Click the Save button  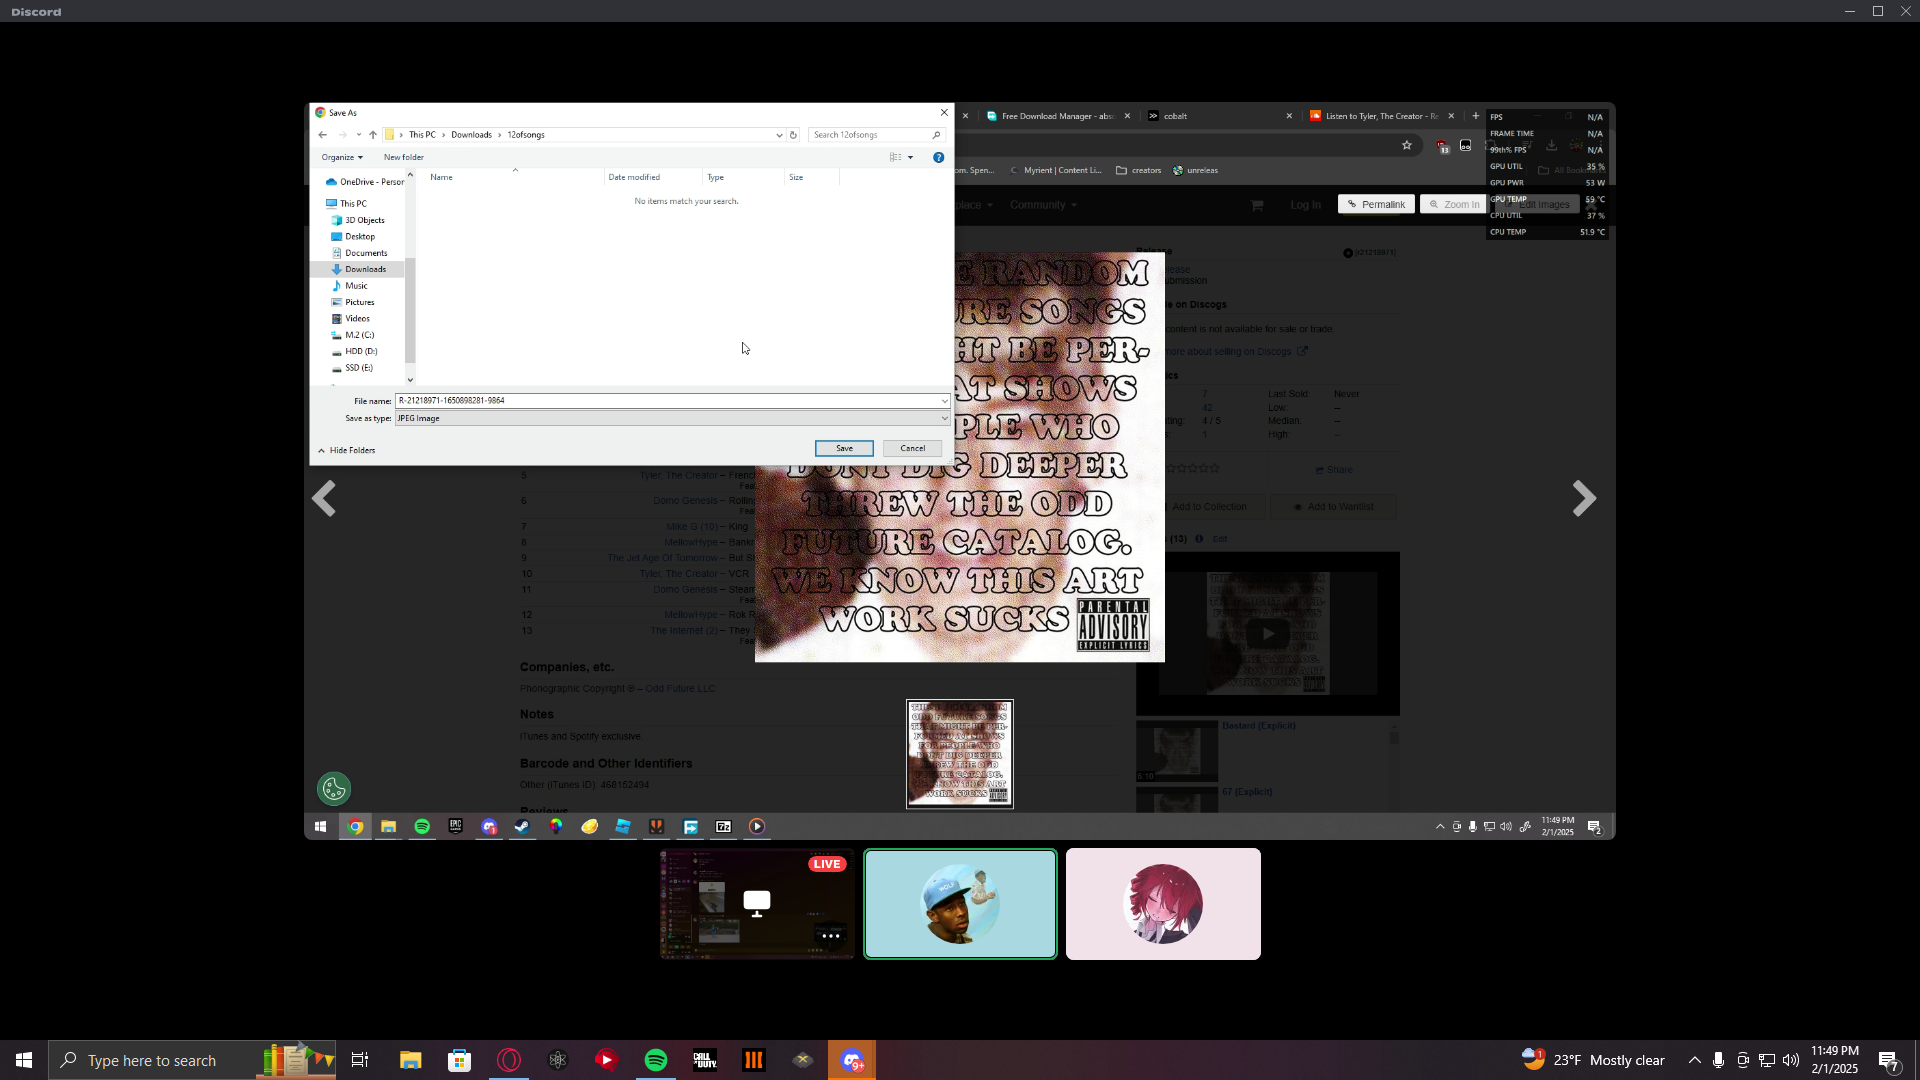point(844,448)
